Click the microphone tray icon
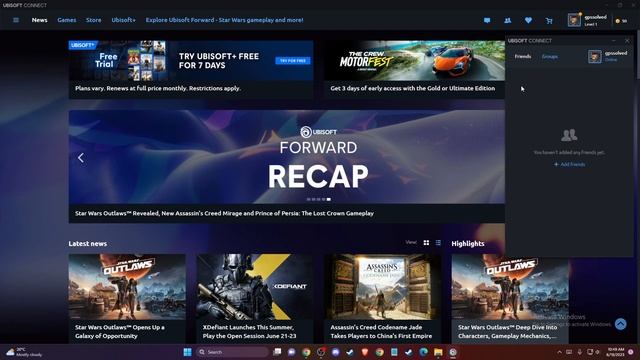 (x=580, y=352)
